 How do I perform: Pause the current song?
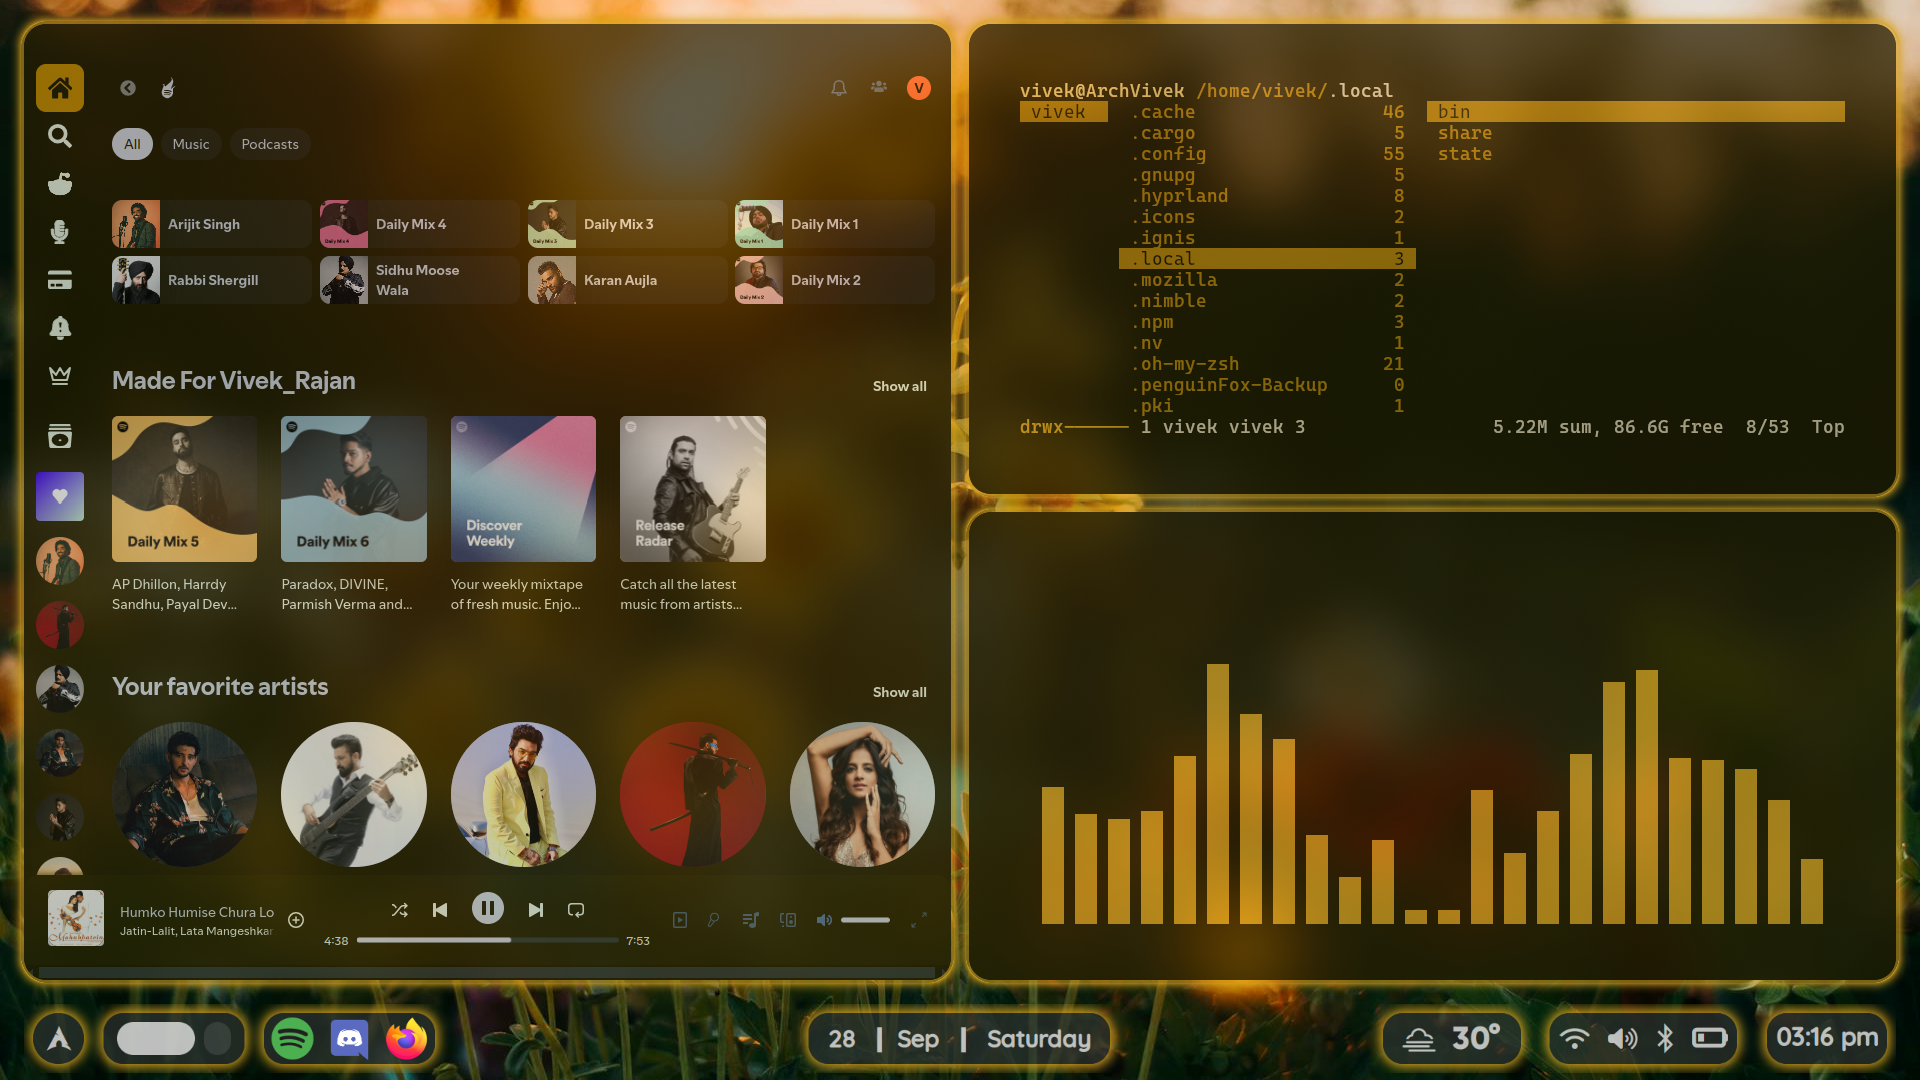[488, 909]
